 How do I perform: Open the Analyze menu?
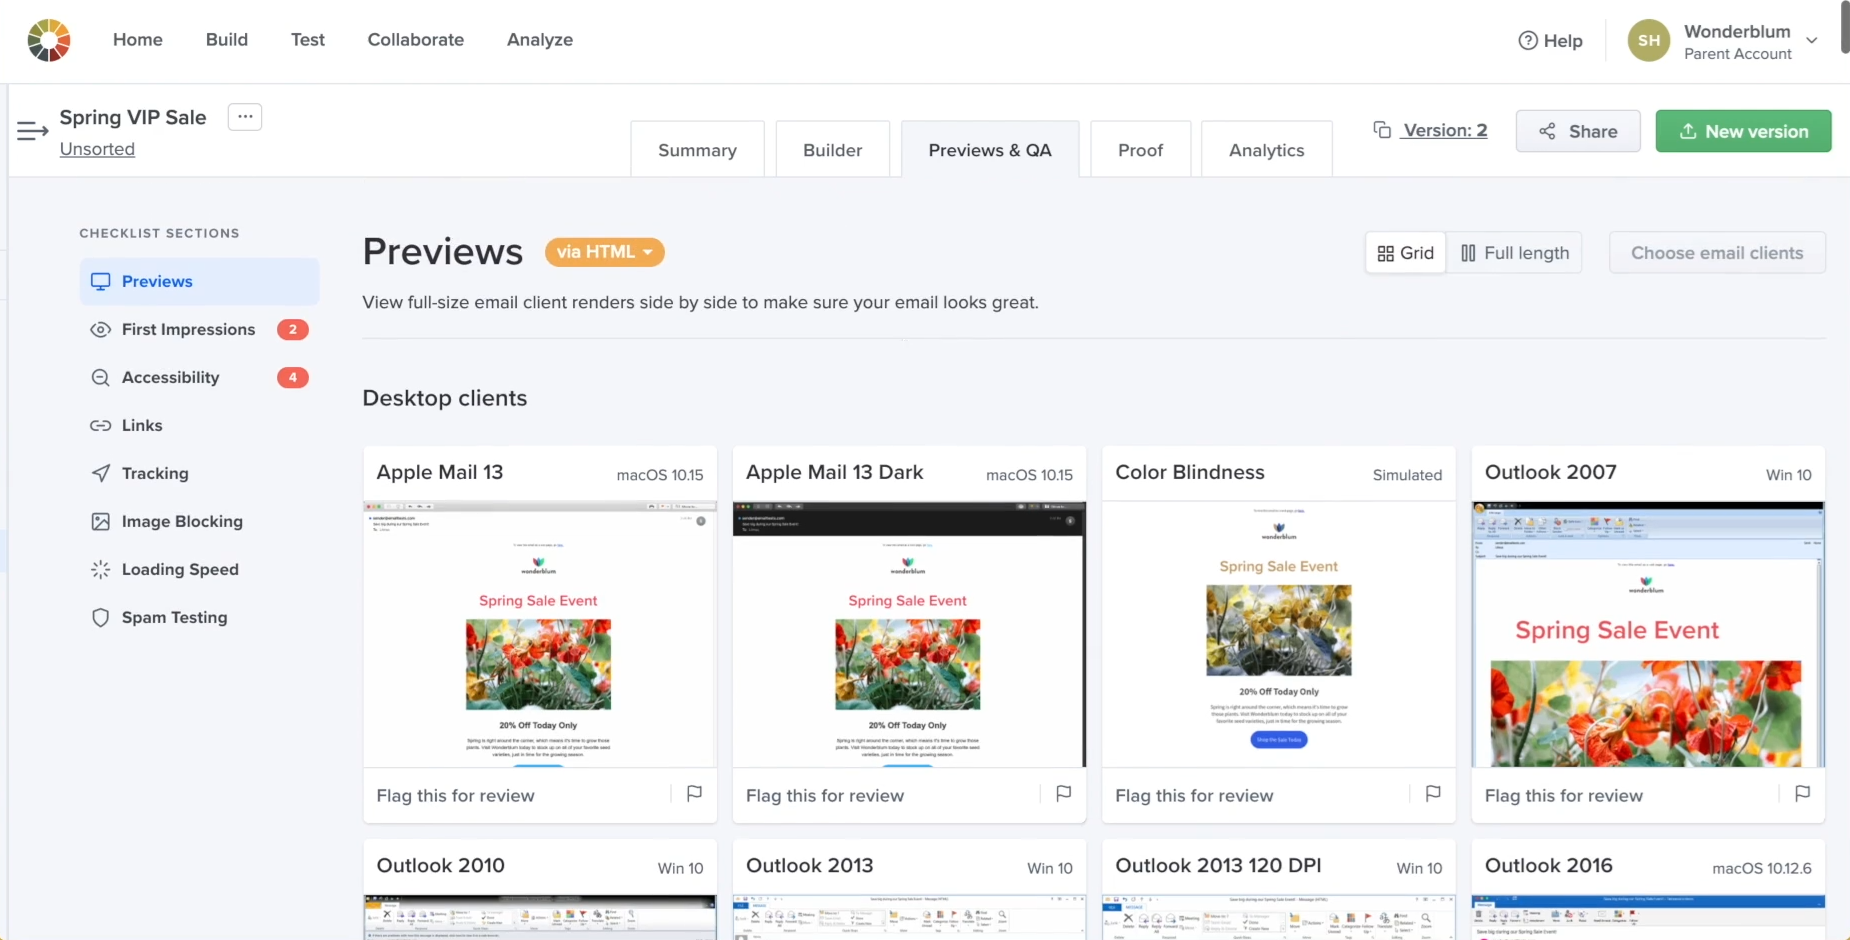539,40
